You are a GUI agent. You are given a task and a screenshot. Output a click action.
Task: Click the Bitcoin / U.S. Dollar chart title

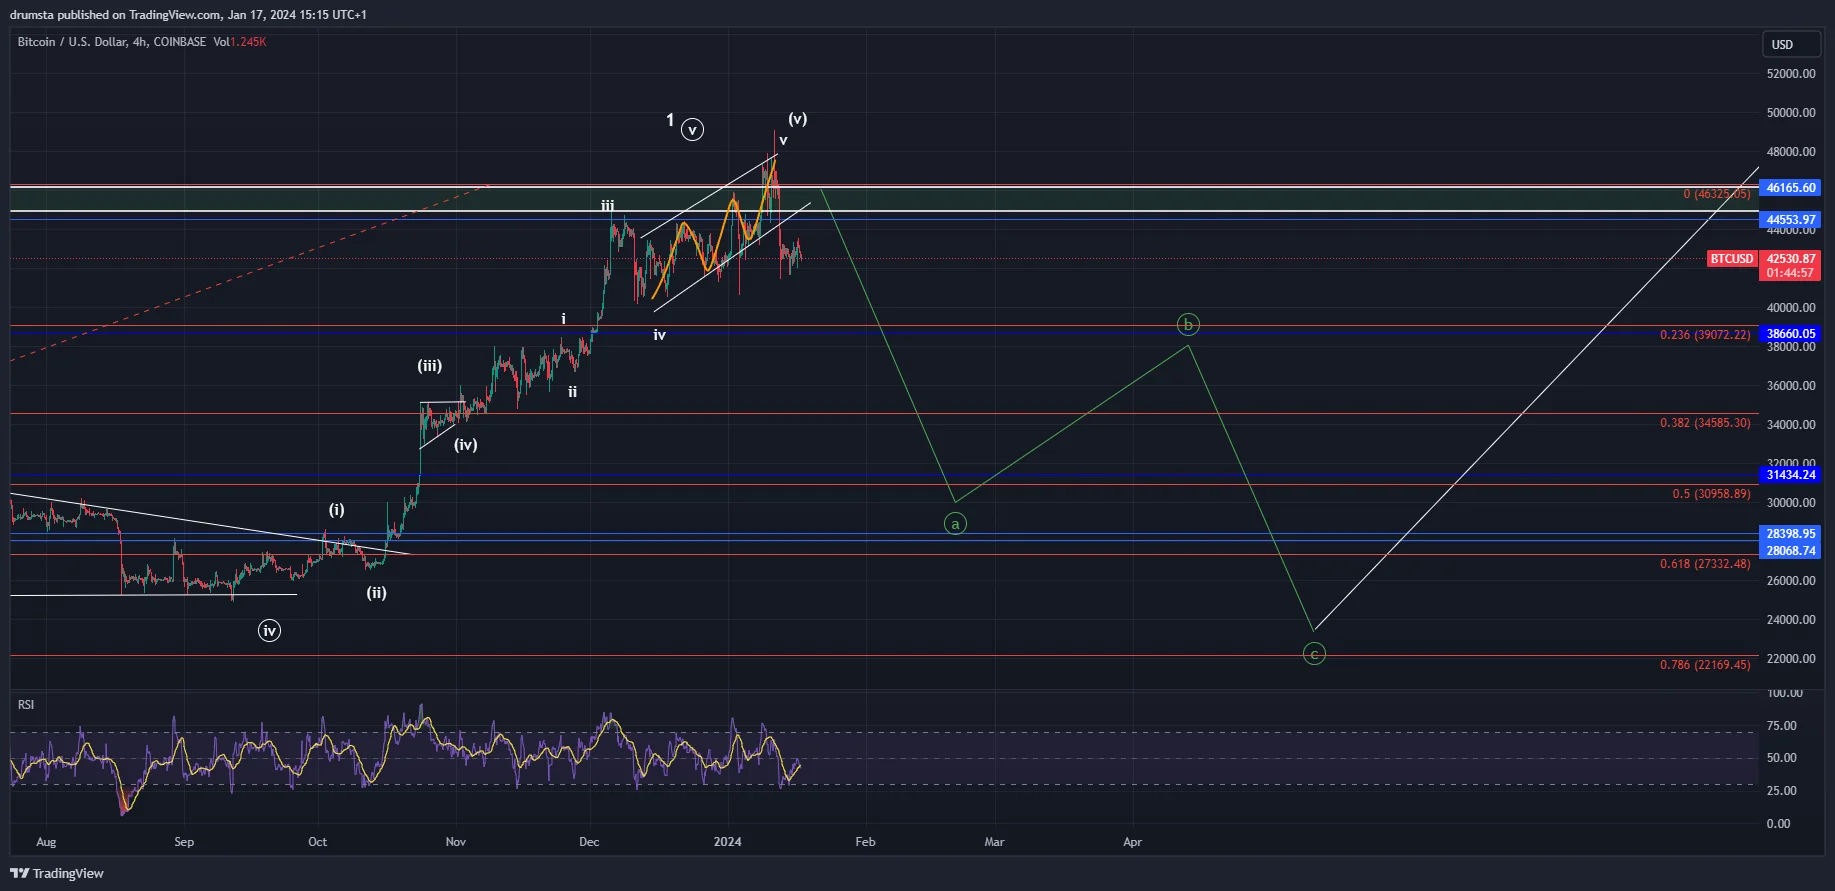111,42
